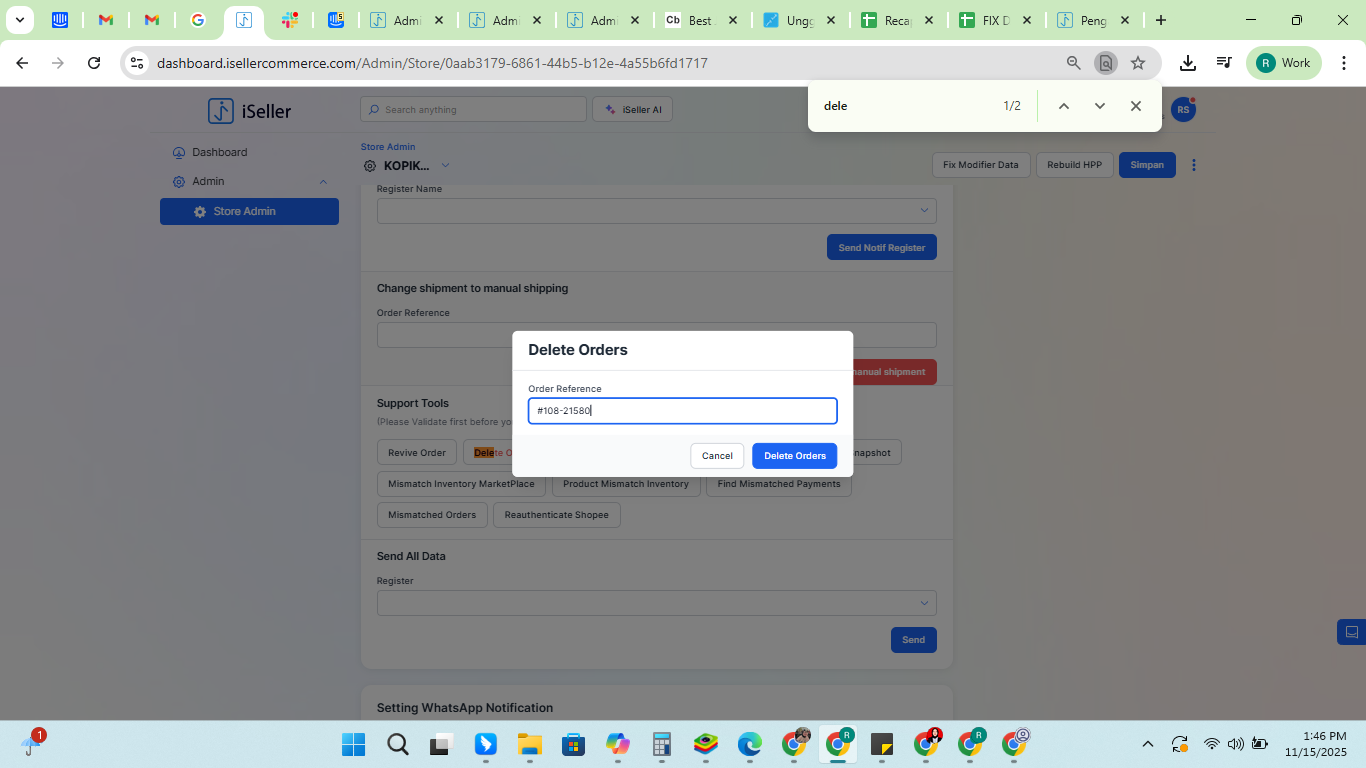Show hidden system tray icons

(x=1148, y=744)
